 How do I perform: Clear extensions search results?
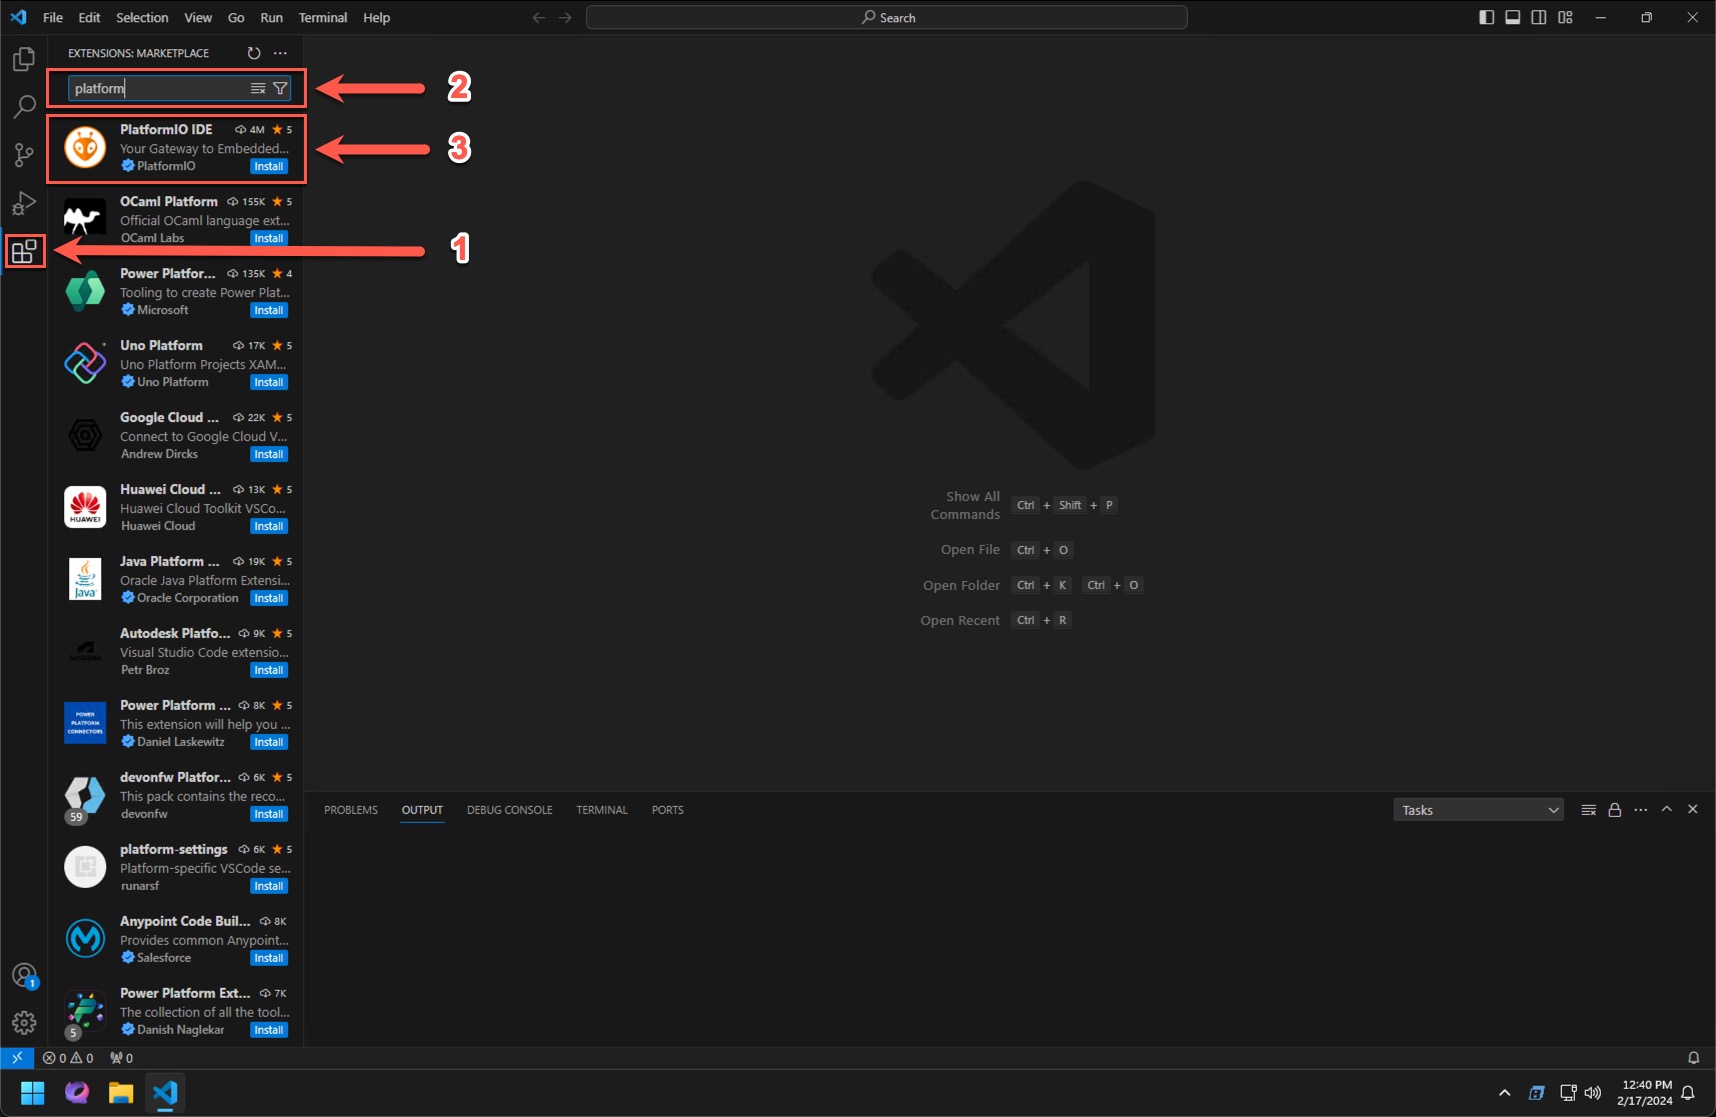click(258, 88)
